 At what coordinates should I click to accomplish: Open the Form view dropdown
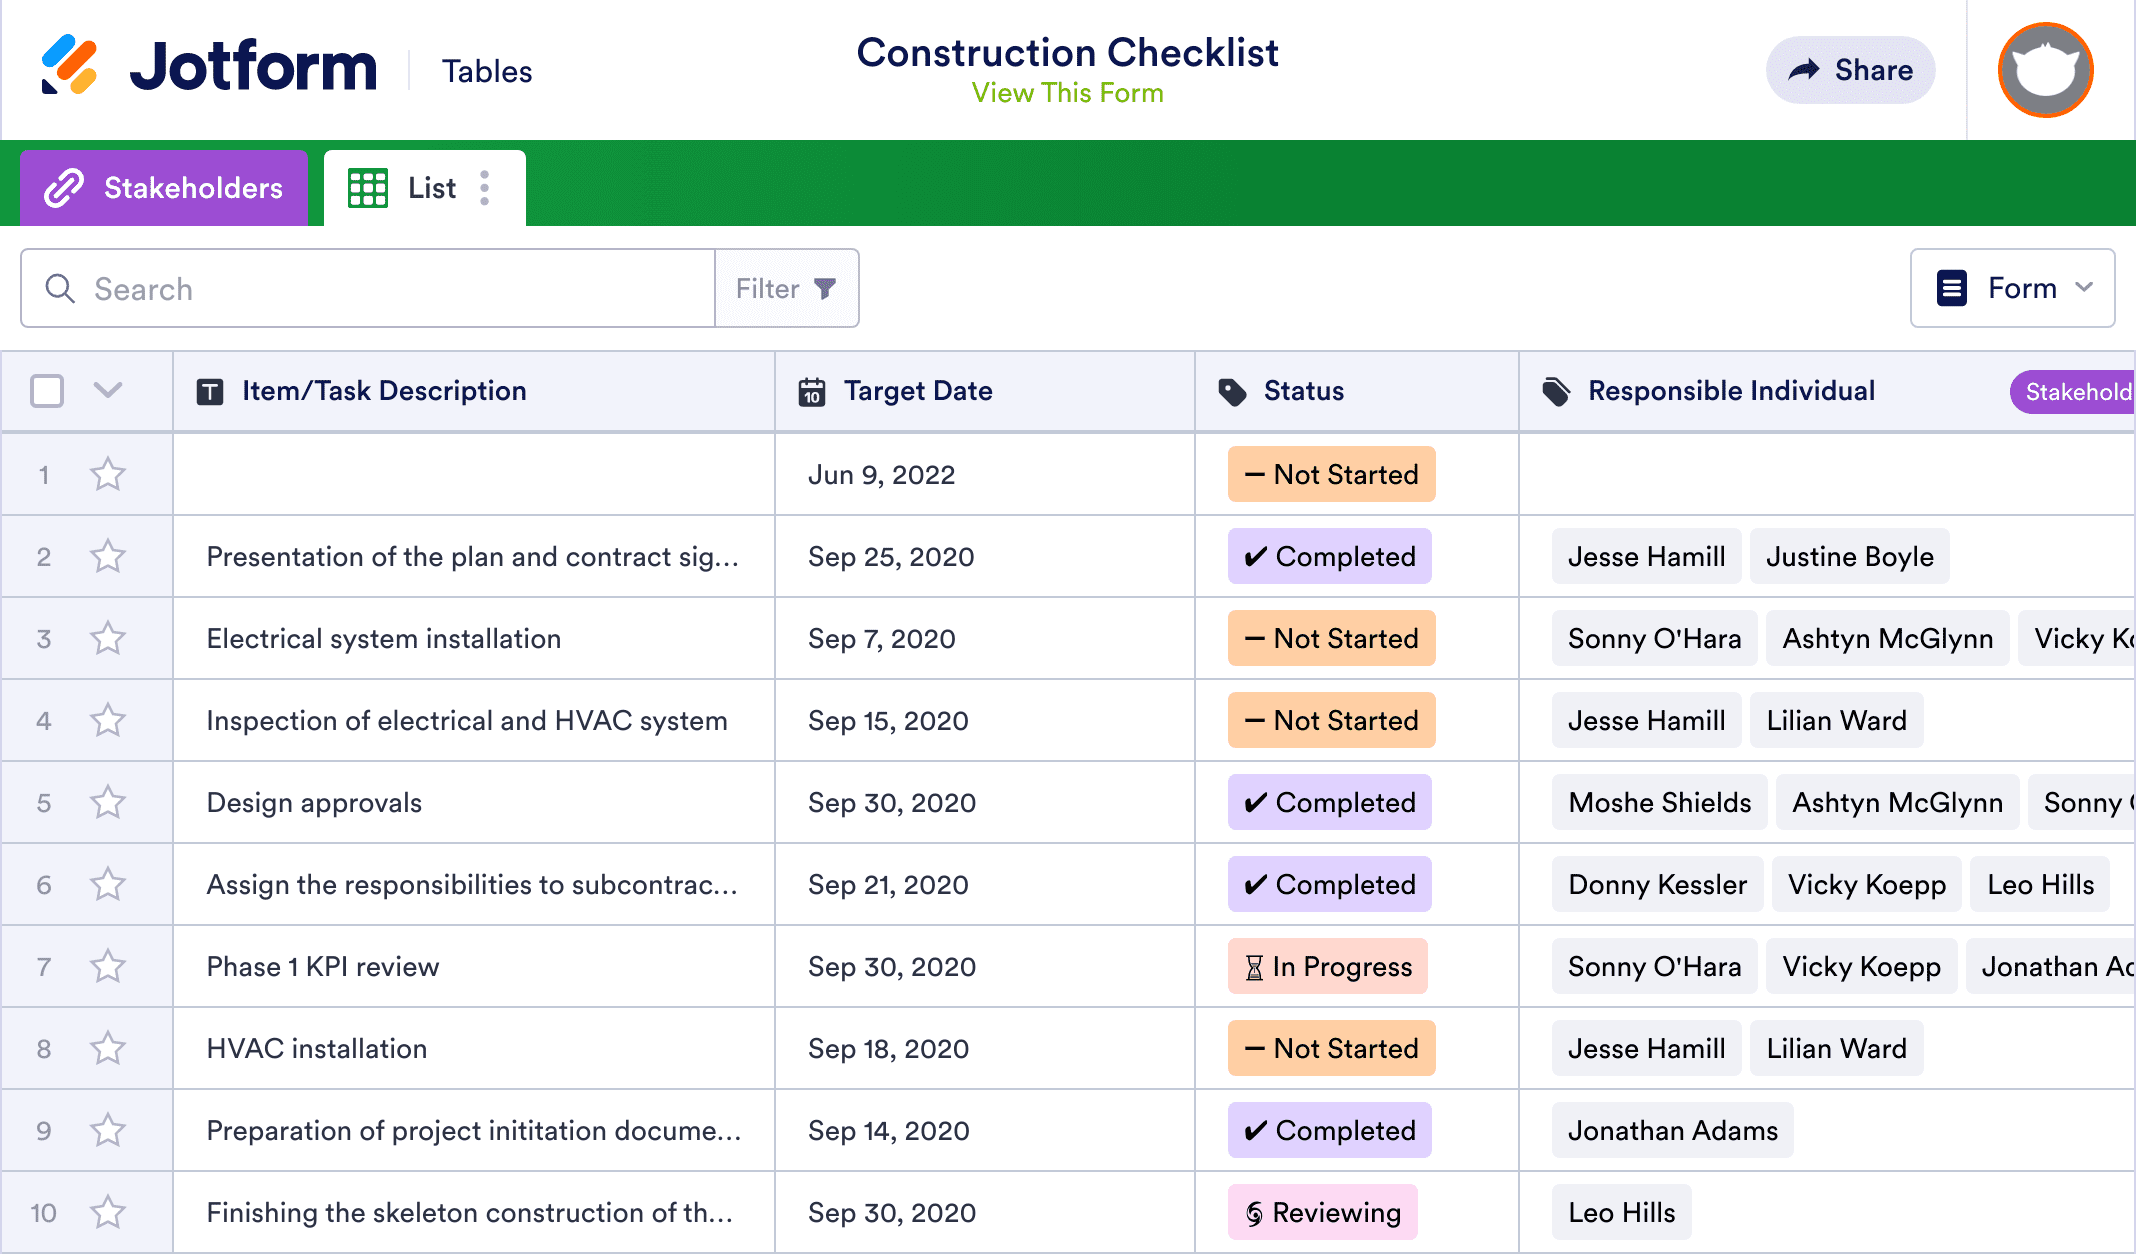pyautogui.click(x=2012, y=289)
